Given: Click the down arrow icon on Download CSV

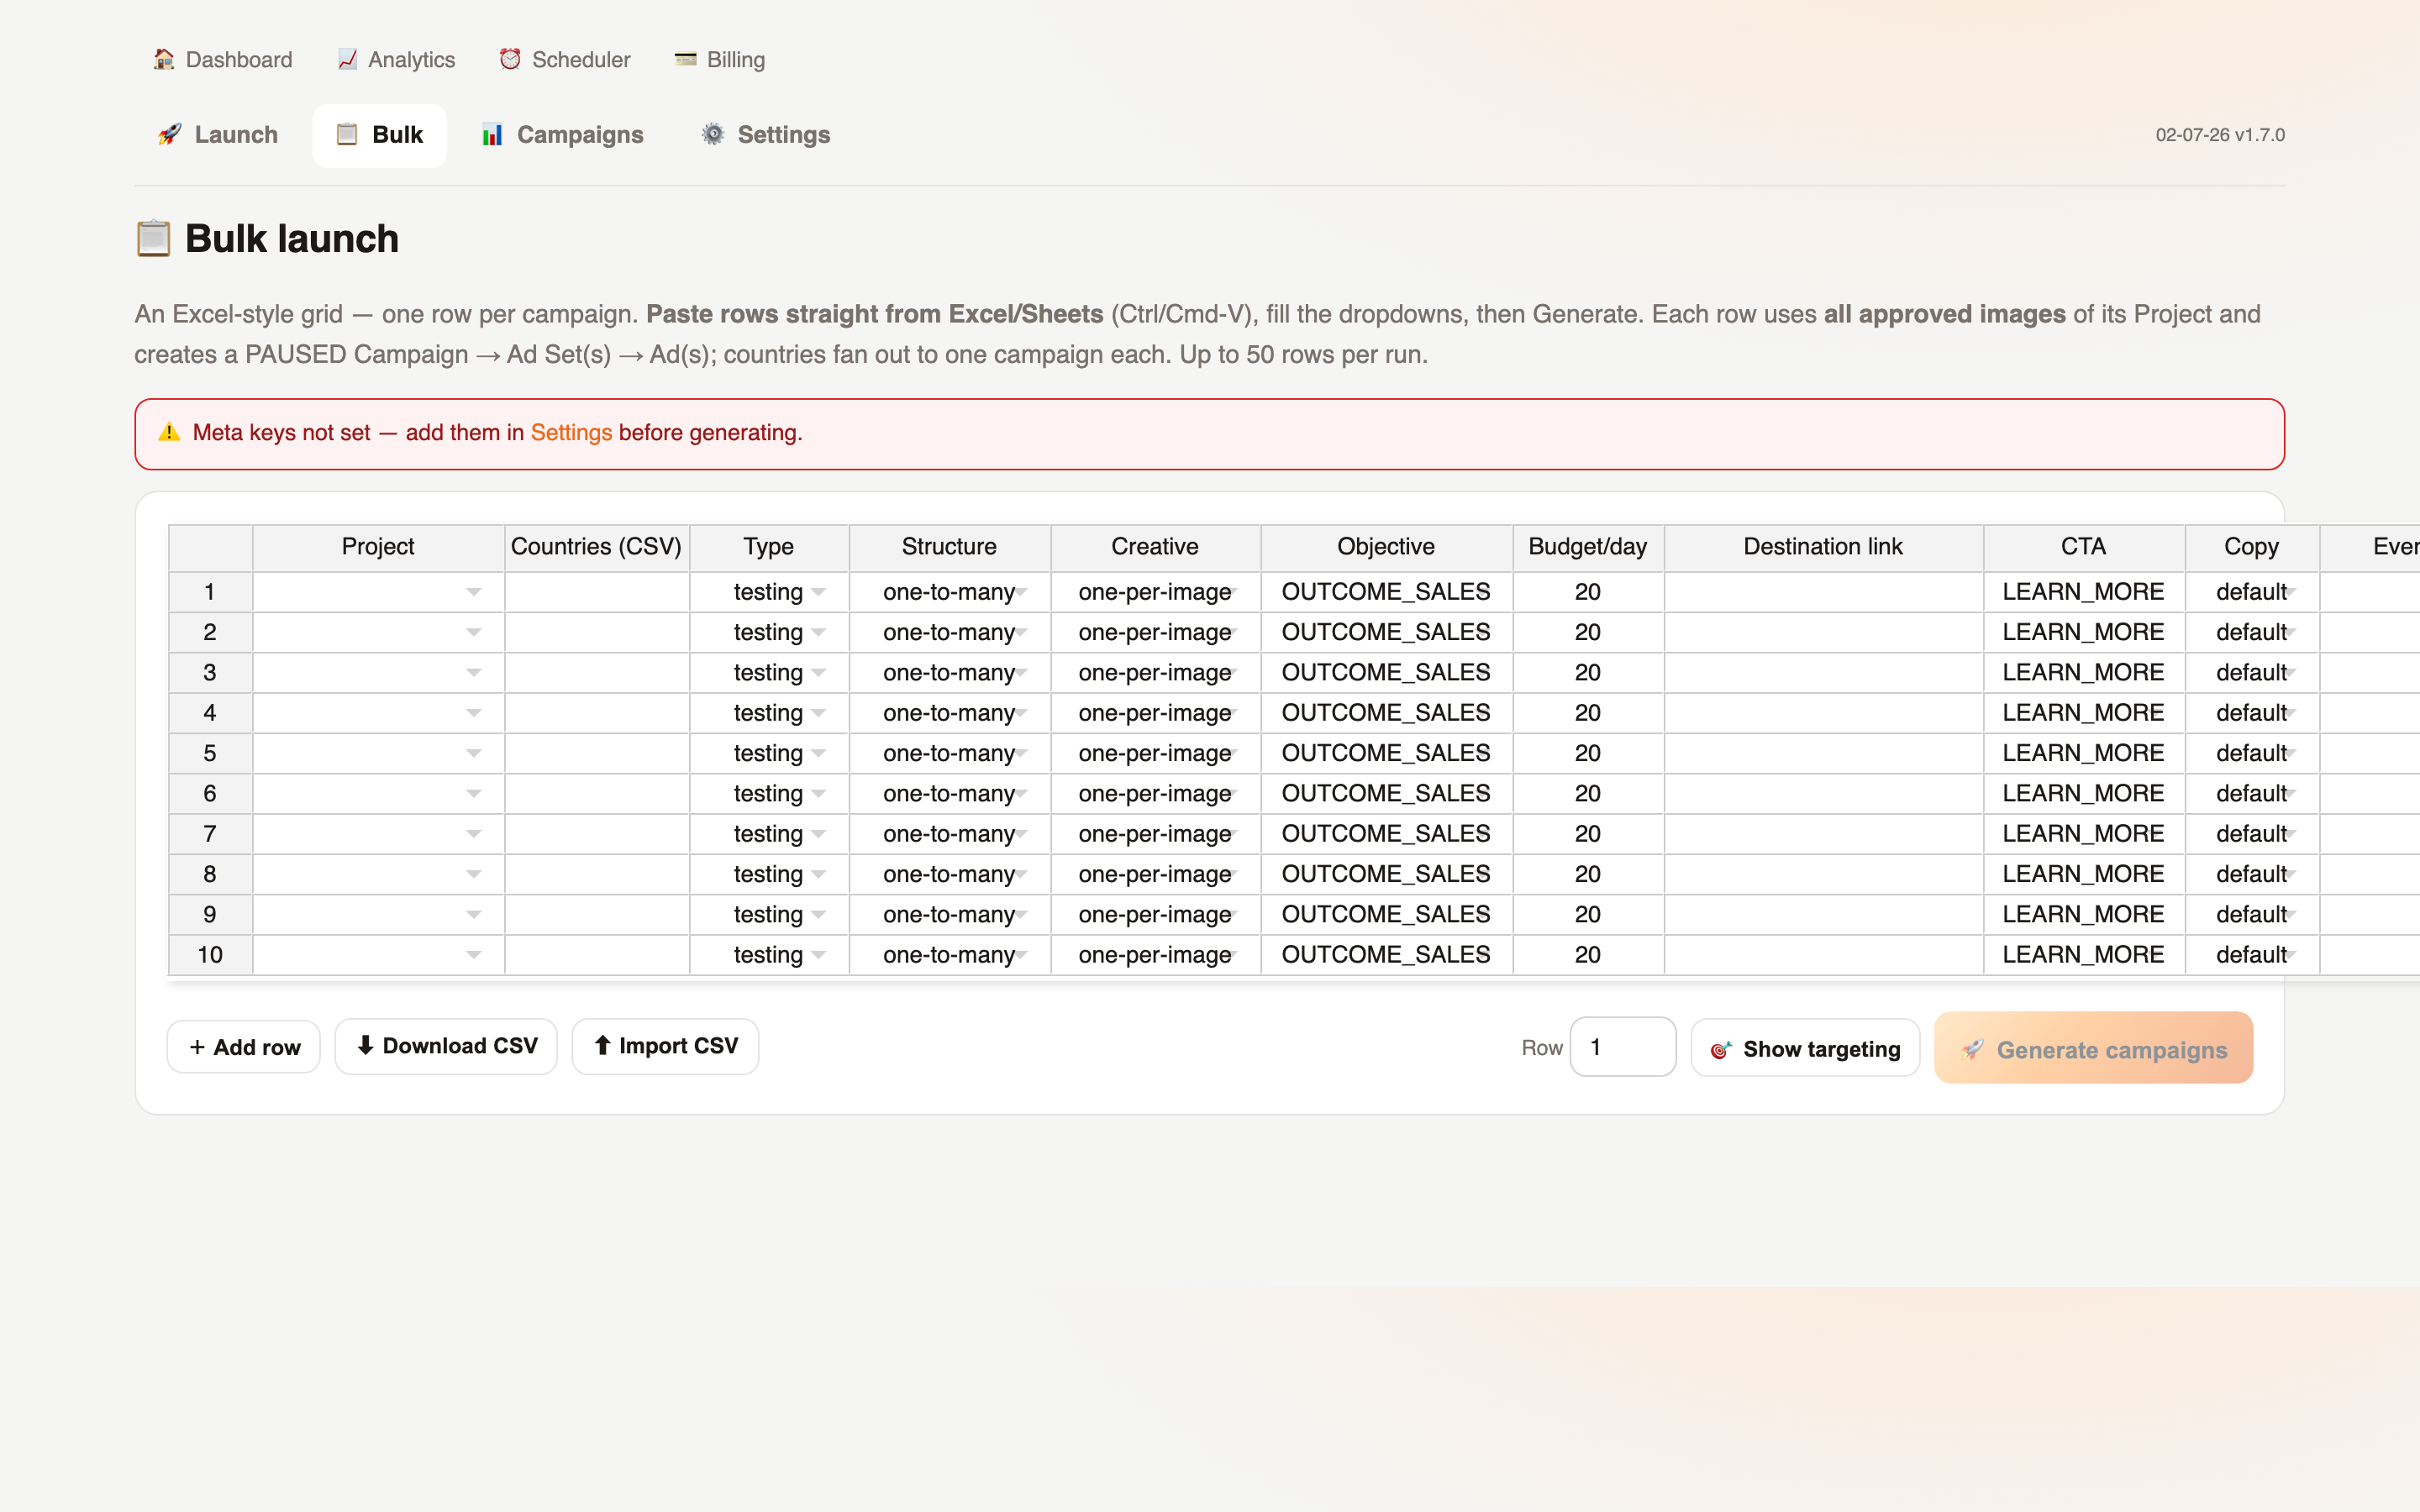Looking at the screenshot, I should tap(365, 1045).
